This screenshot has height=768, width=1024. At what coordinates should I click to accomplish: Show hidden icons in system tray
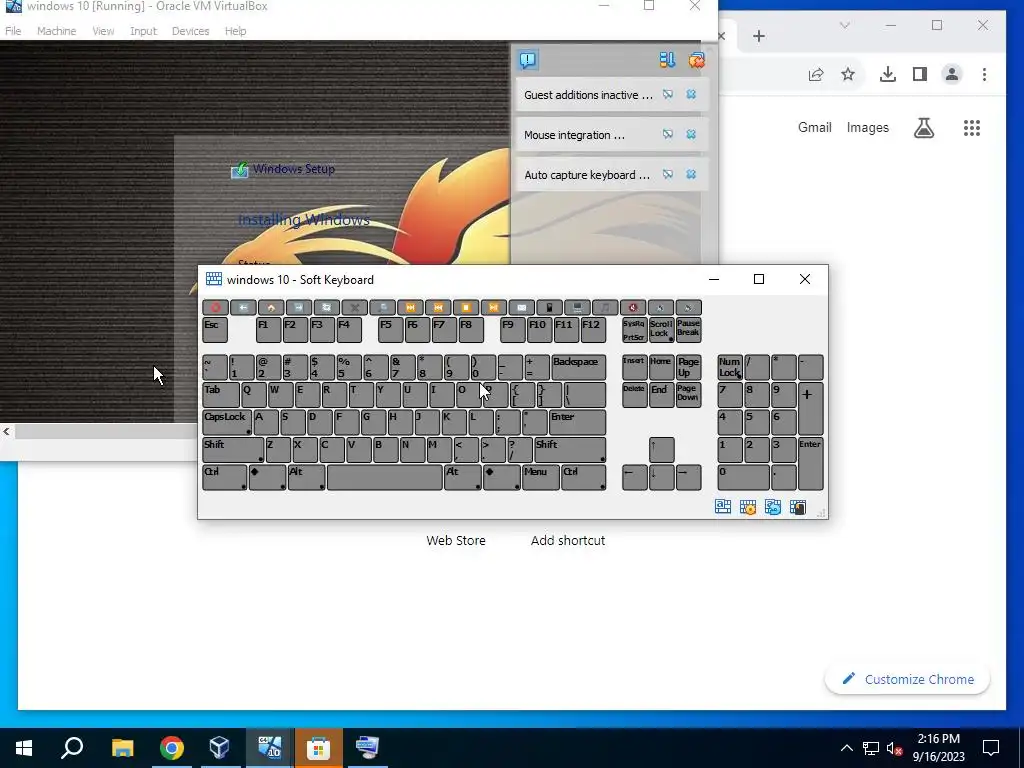coord(846,748)
